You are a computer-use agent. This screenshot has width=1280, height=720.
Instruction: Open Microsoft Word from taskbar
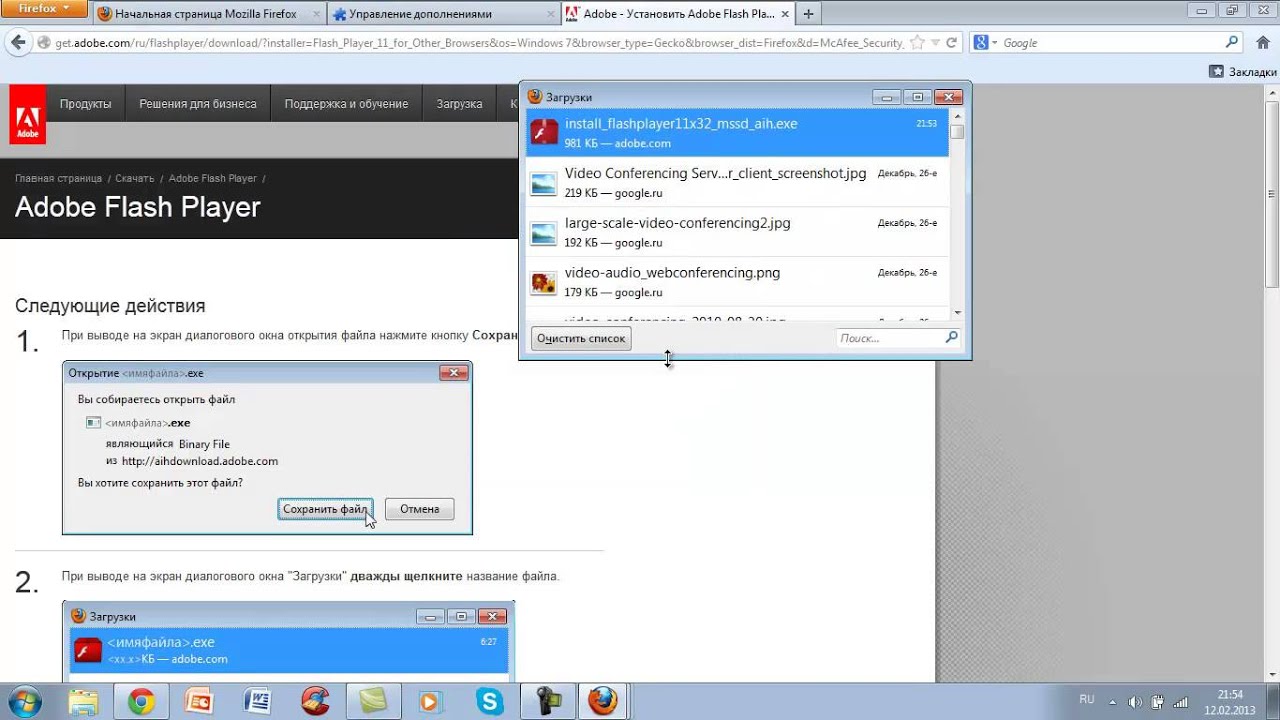click(257, 702)
